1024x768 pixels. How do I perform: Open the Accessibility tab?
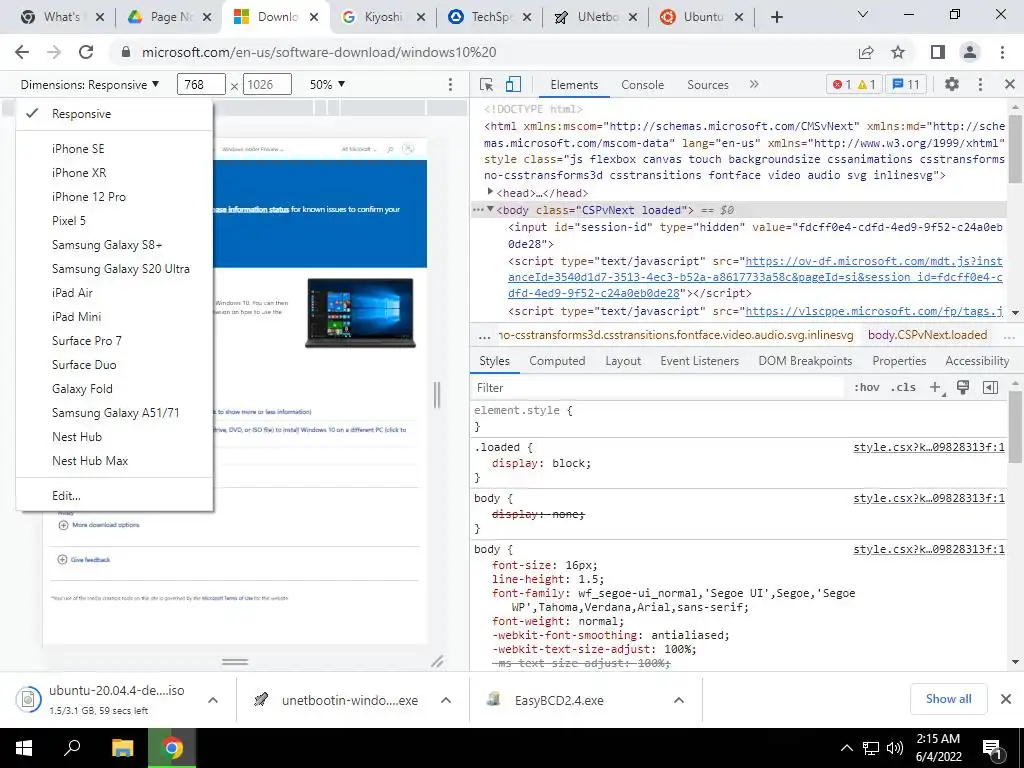(x=977, y=360)
